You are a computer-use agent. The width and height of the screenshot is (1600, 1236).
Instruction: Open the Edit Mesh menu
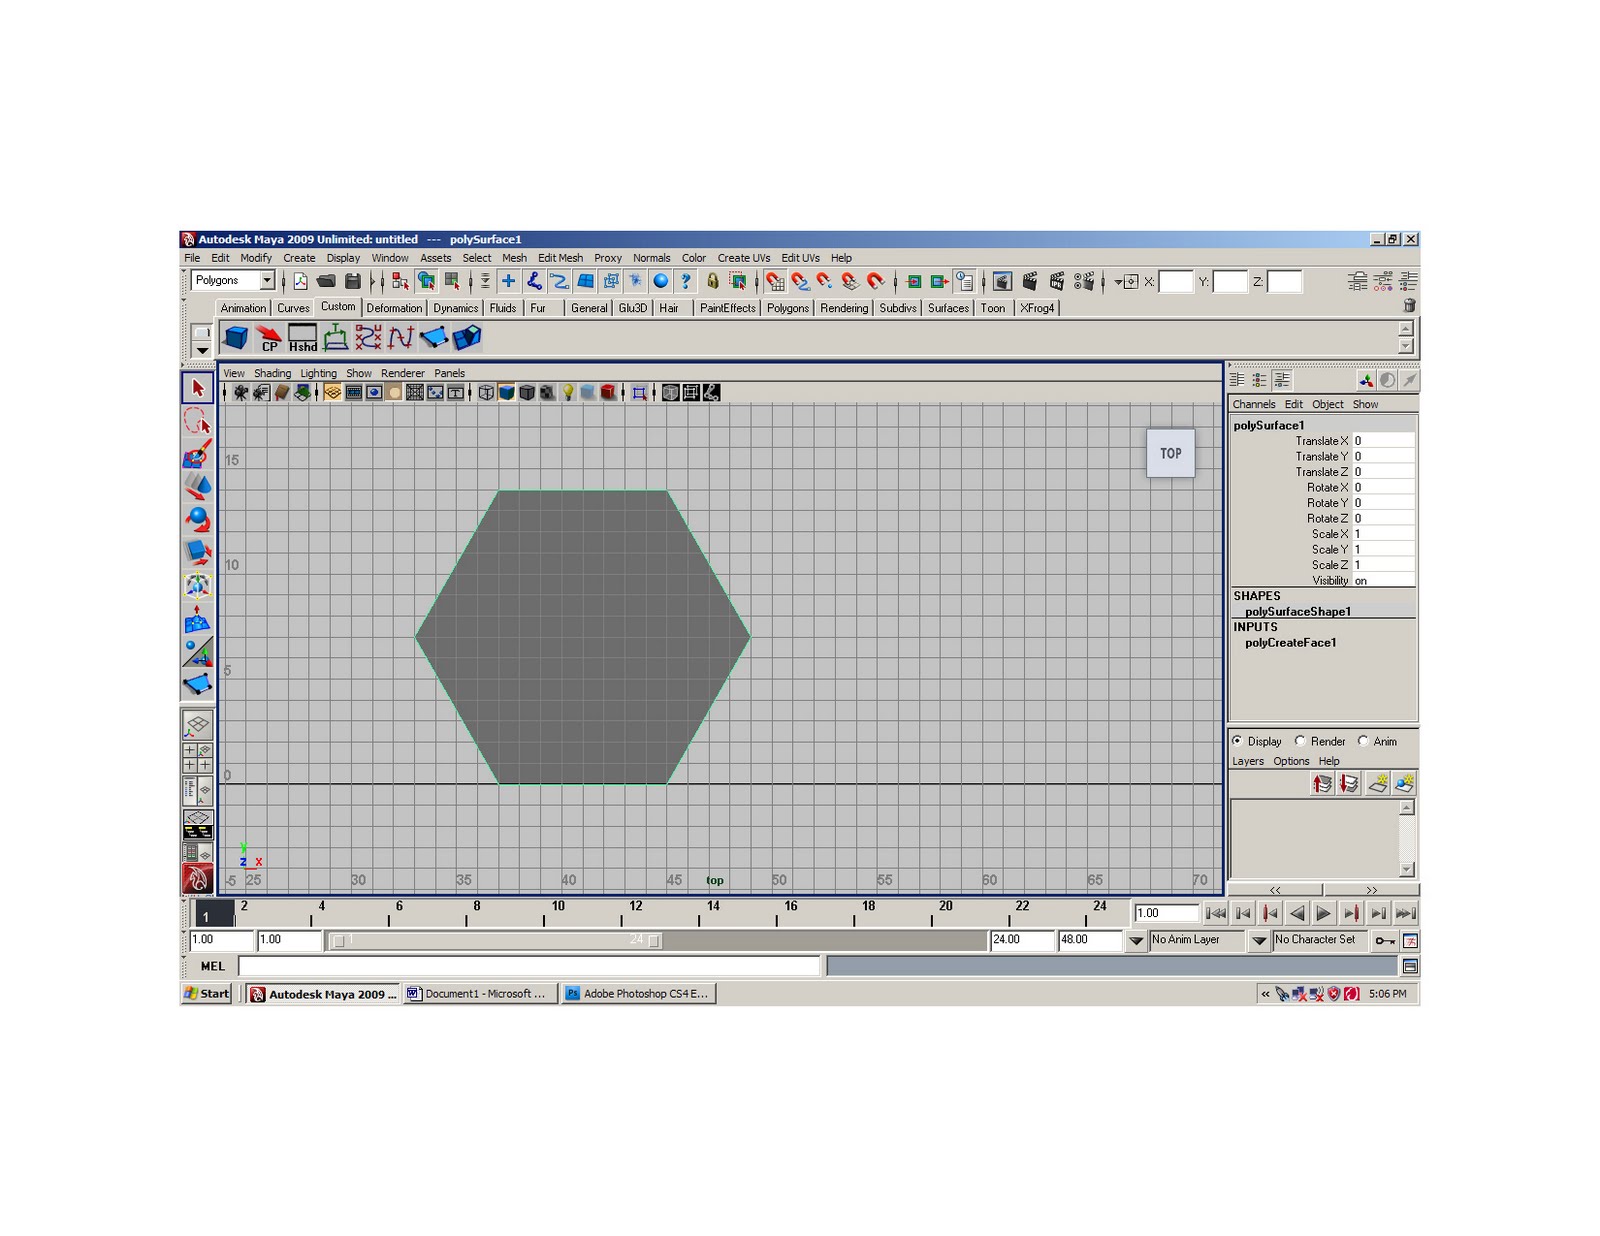pyautogui.click(x=560, y=258)
